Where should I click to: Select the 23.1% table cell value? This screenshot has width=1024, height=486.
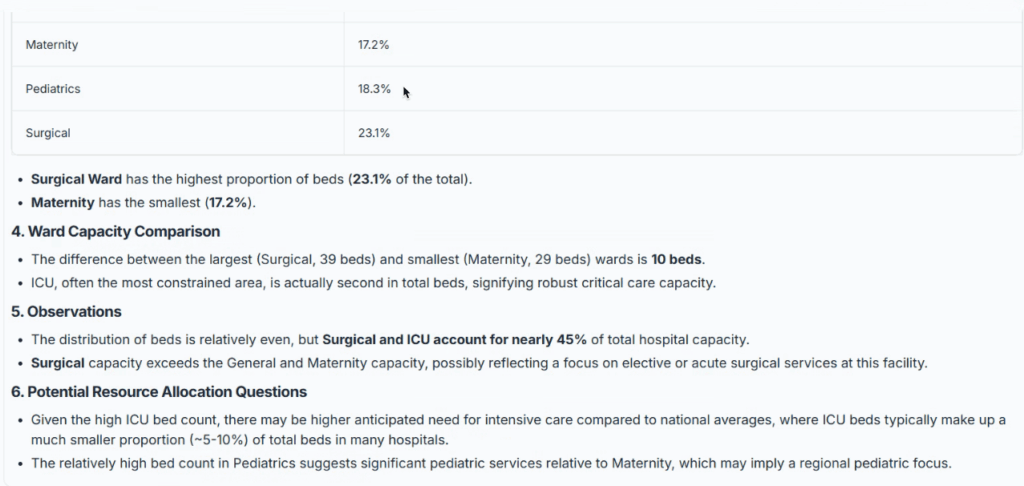[x=373, y=133]
